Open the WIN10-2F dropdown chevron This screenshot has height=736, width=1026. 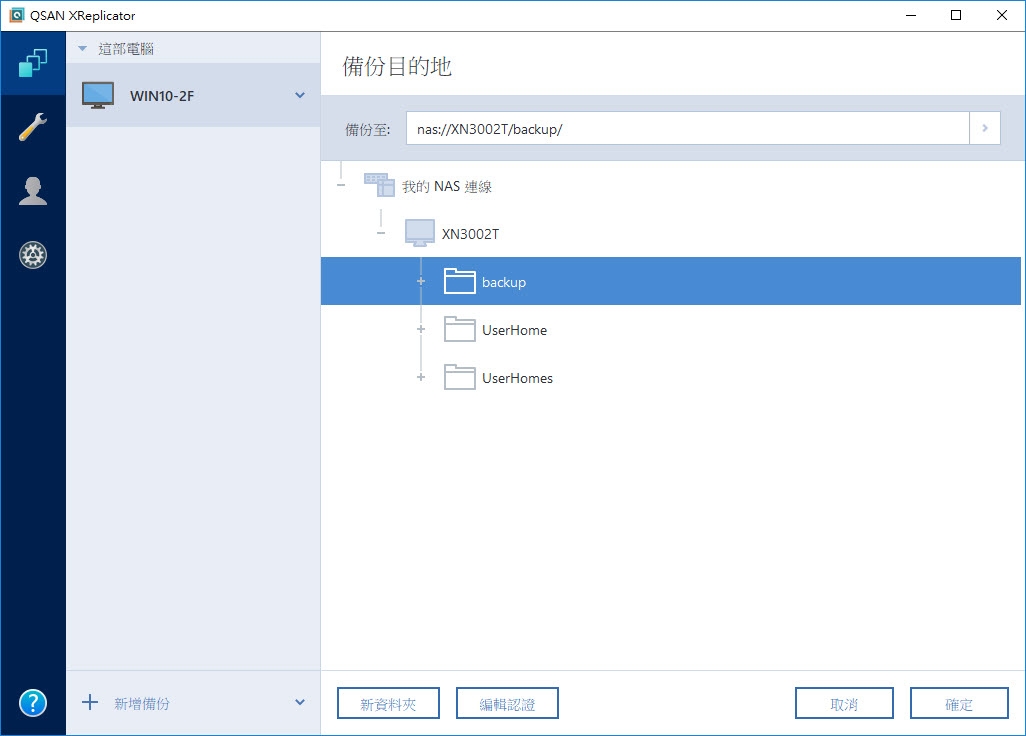[300, 96]
